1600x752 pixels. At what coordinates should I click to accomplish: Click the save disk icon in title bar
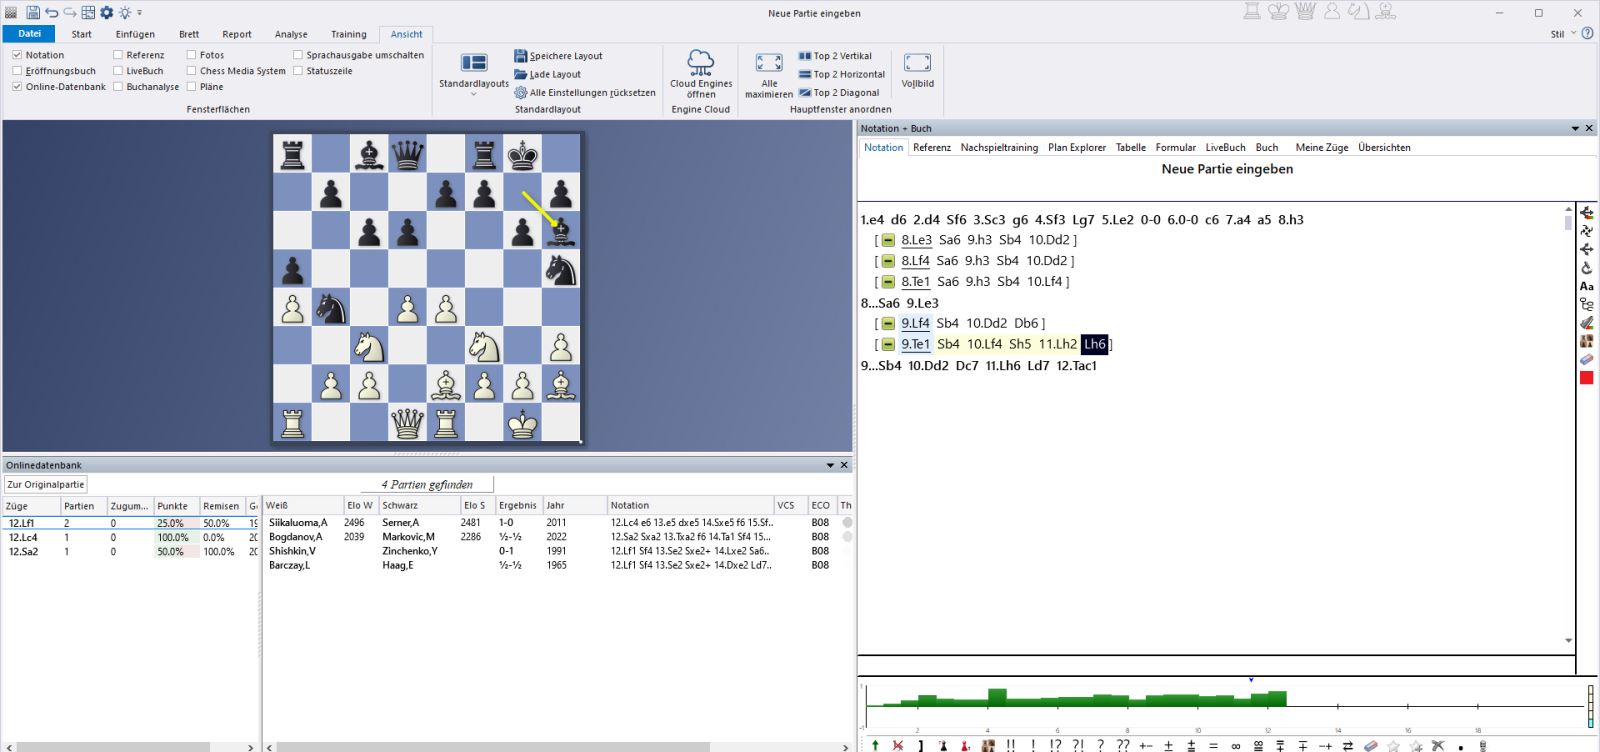[x=33, y=13]
